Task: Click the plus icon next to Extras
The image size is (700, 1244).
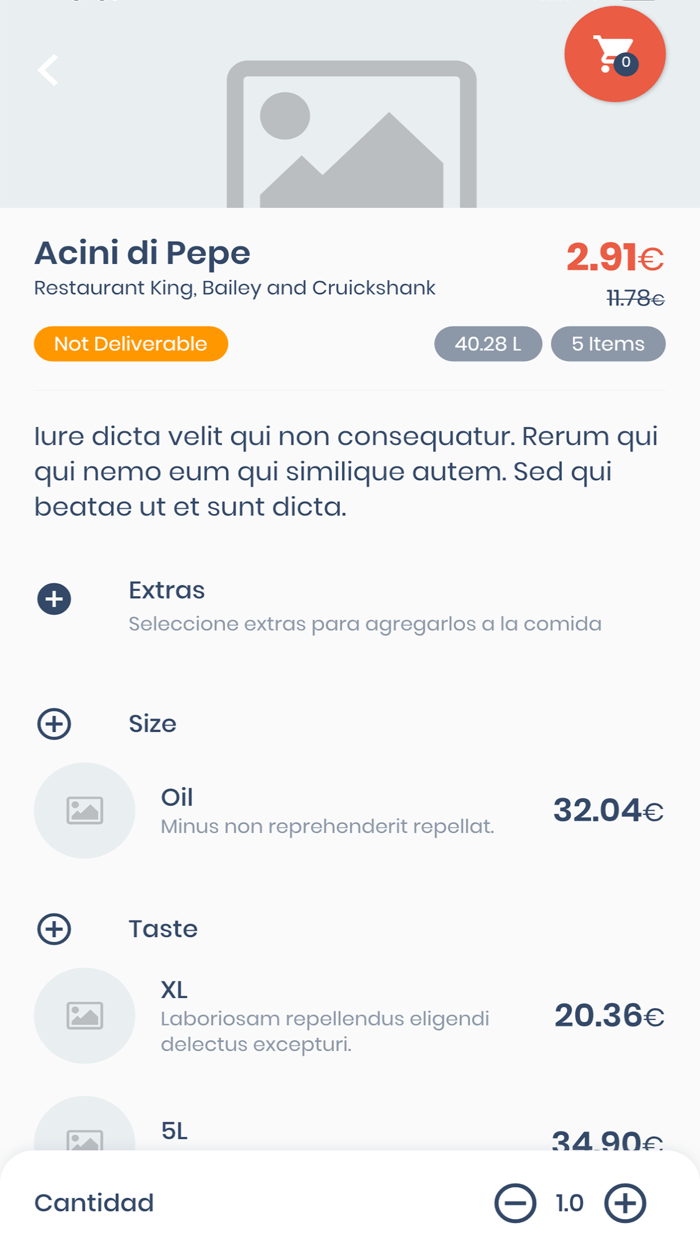Action: coord(53,598)
